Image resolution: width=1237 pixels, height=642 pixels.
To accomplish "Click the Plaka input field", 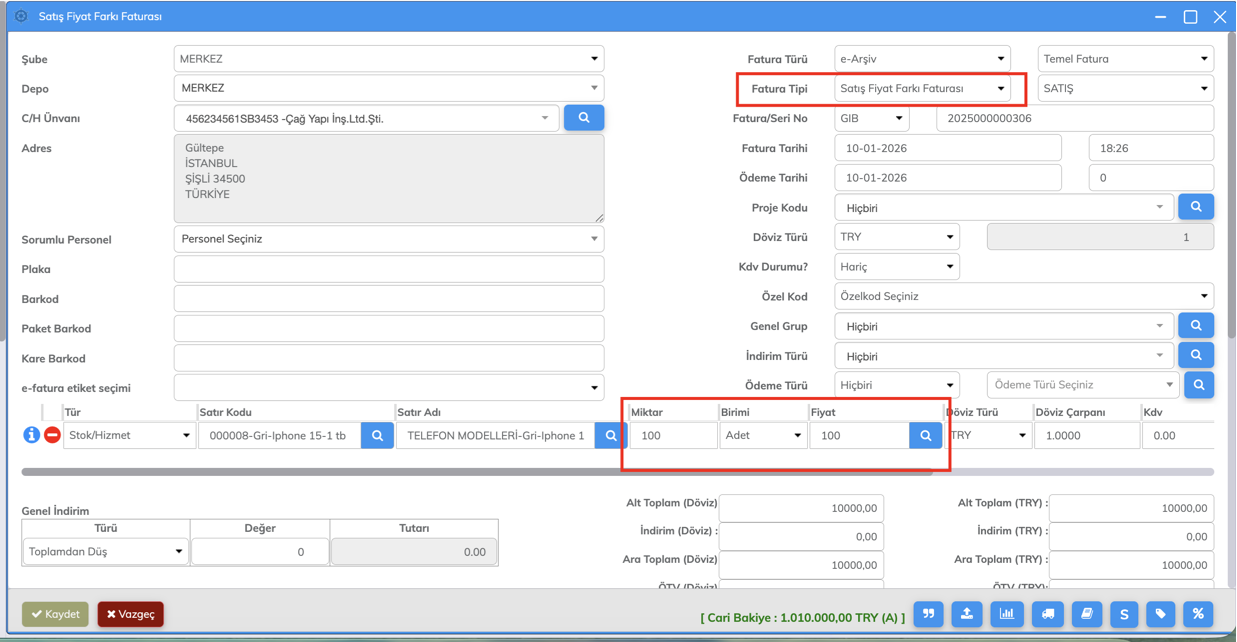I will tap(388, 269).
